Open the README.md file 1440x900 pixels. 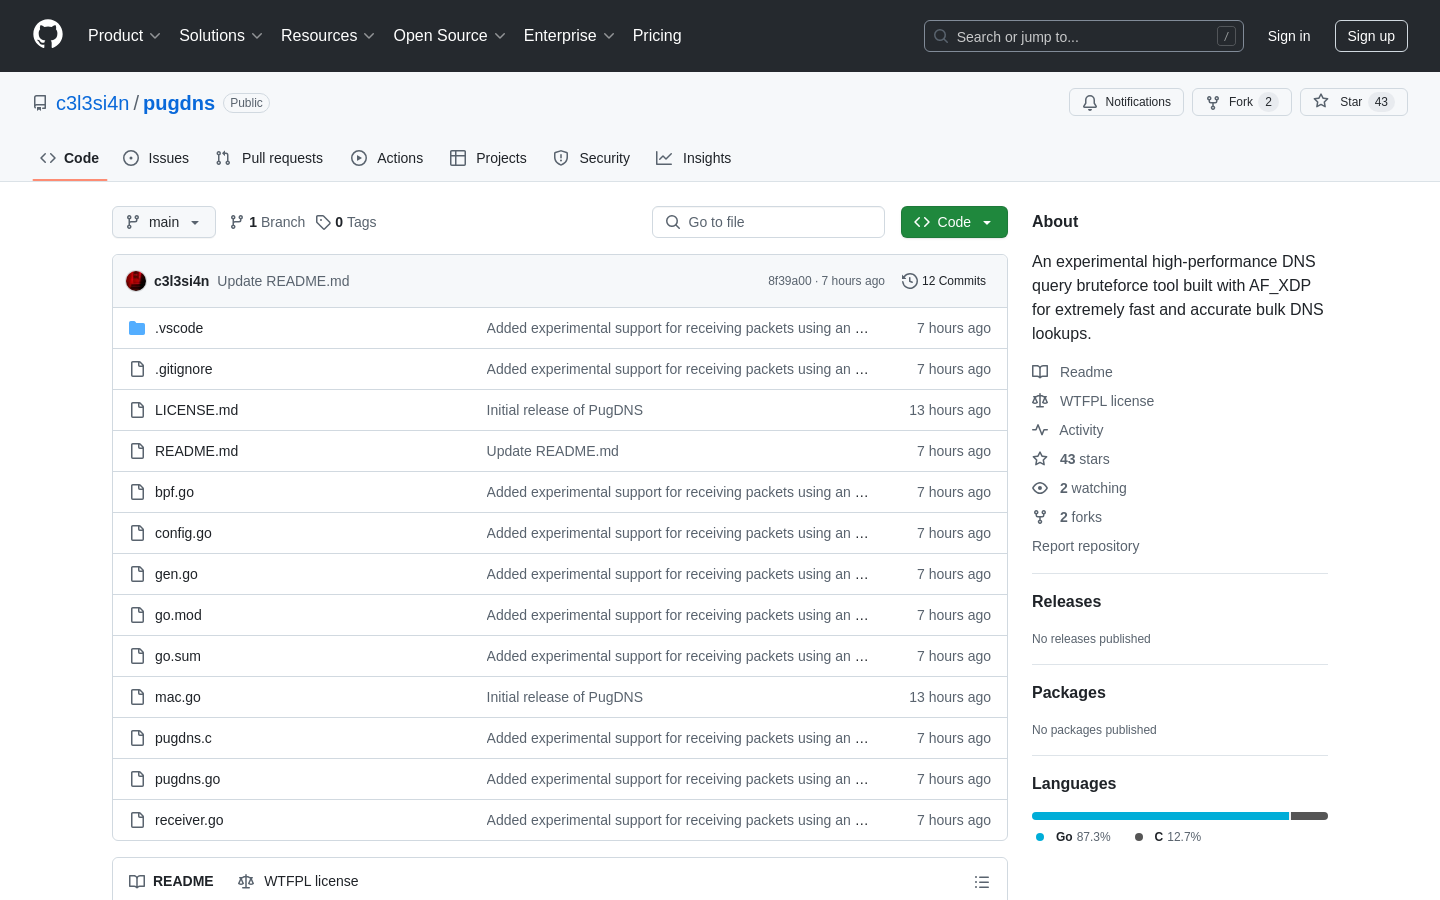[x=196, y=451]
